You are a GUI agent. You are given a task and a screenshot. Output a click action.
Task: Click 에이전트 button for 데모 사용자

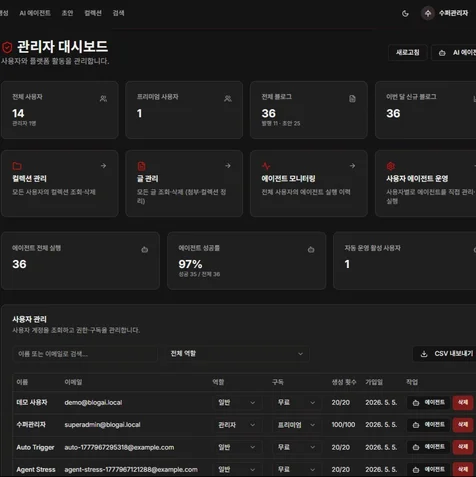[428, 402]
